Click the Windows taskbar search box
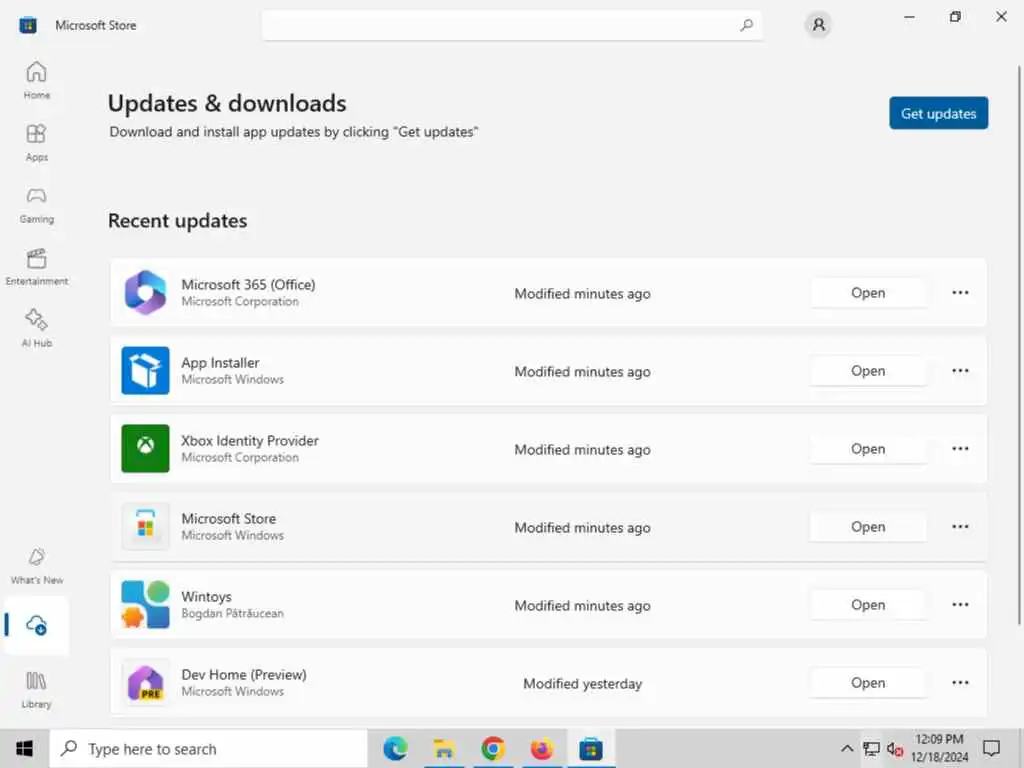This screenshot has width=1024, height=768. [x=209, y=748]
